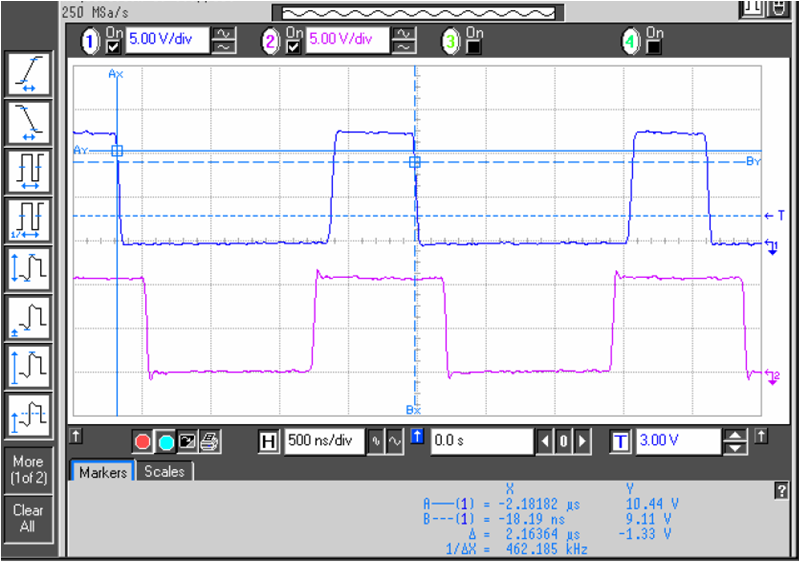Click the channel 1 number badge
Screen dimensions: 800x563
(90, 41)
